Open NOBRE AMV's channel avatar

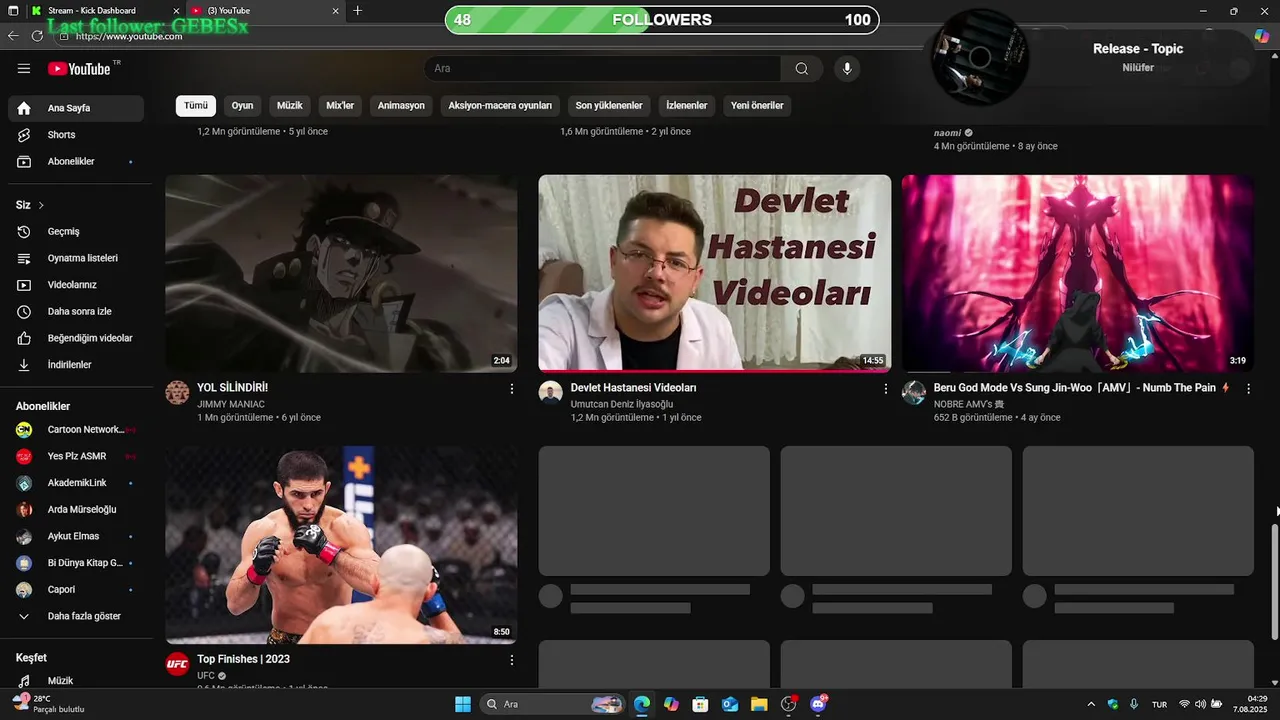click(914, 392)
